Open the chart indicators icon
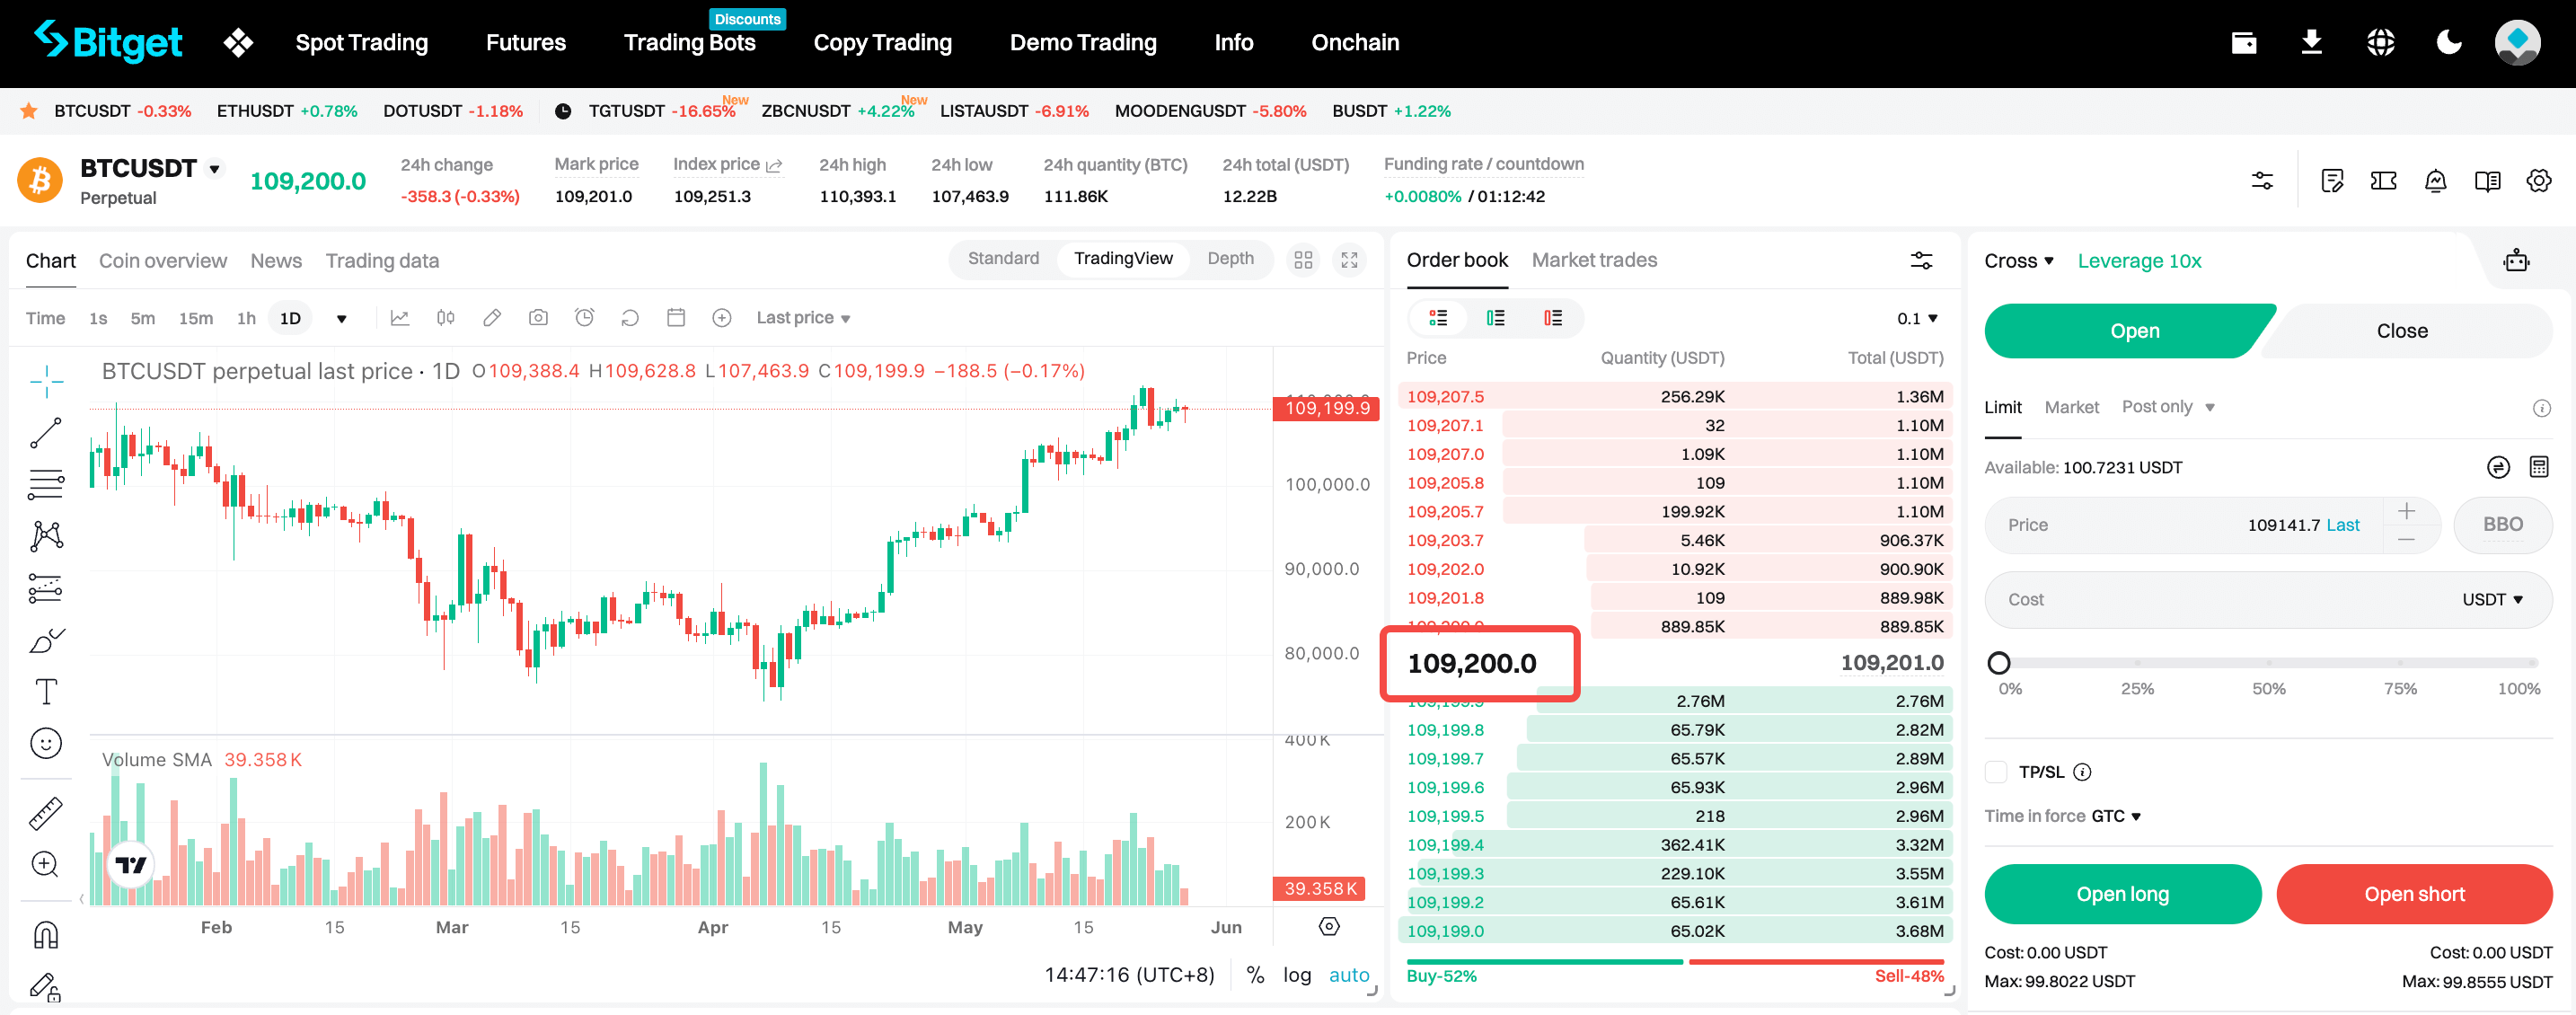The image size is (2576, 1015). [x=400, y=318]
